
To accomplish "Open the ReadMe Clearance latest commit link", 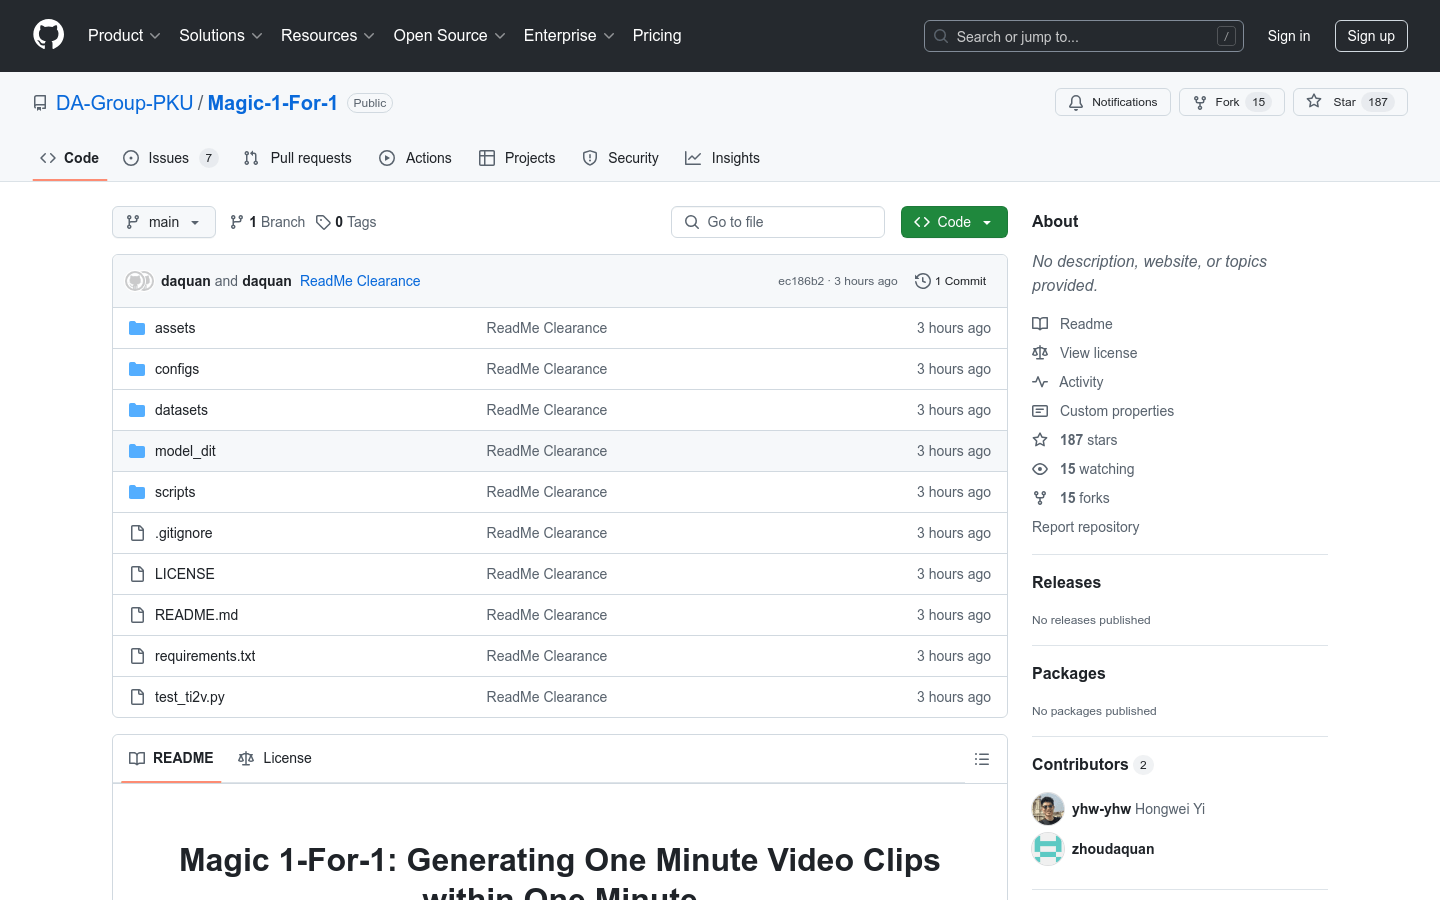I will [360, 281].
